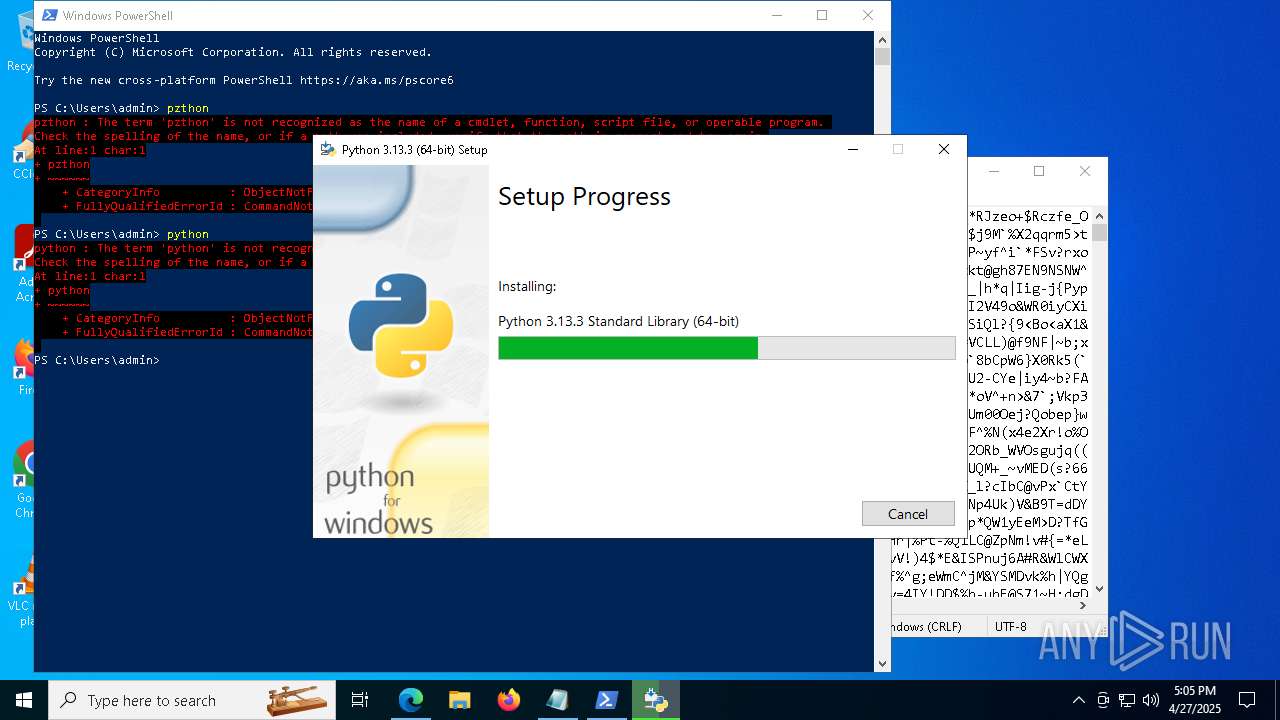Click Notepad's vertical scrollbar down arrow
The width and height of the screenshot is (1280, 720).
pos(1100,589)
